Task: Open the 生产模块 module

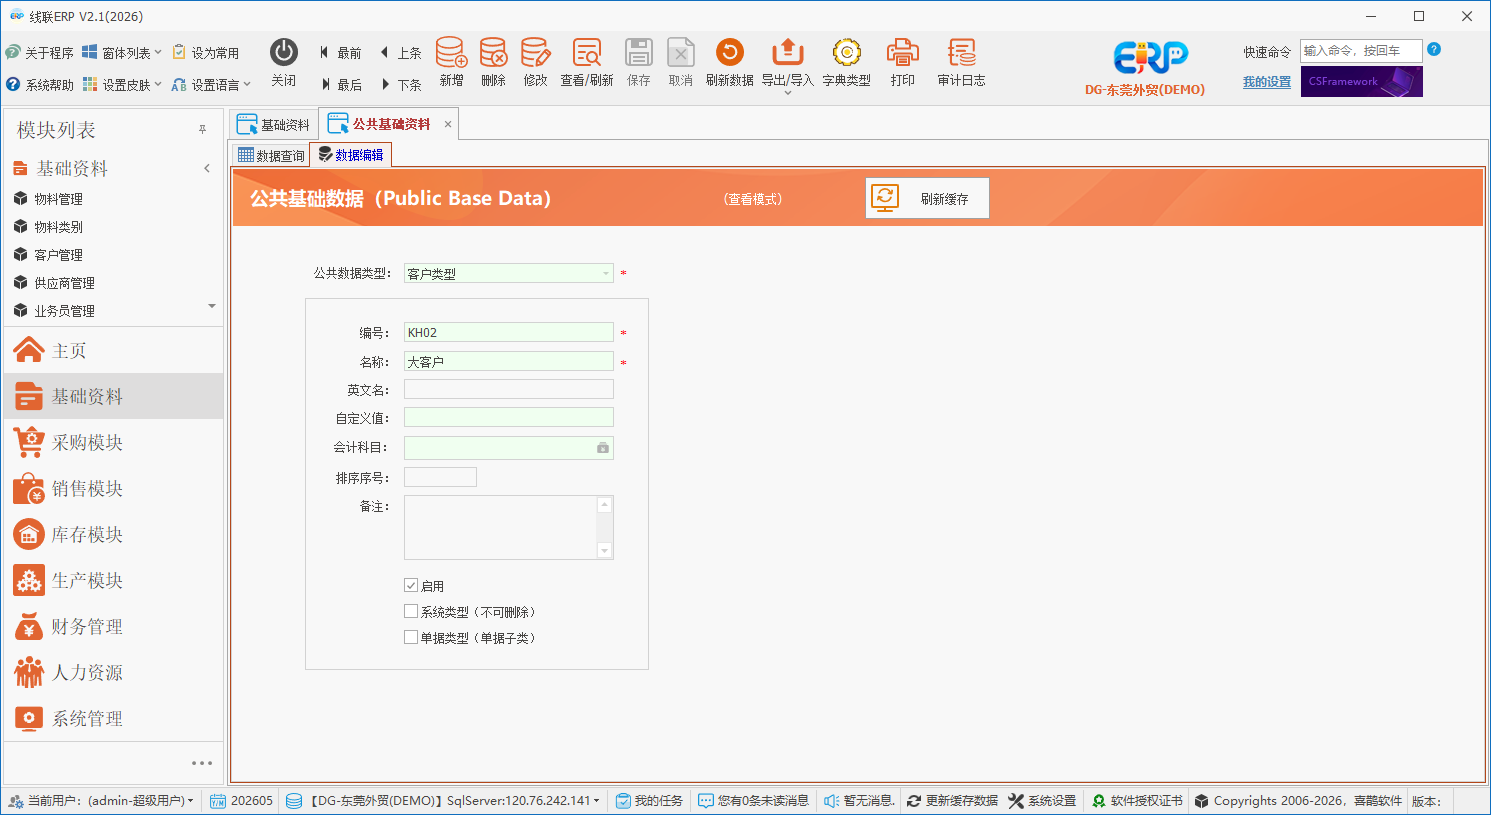Action: [114, 580]
